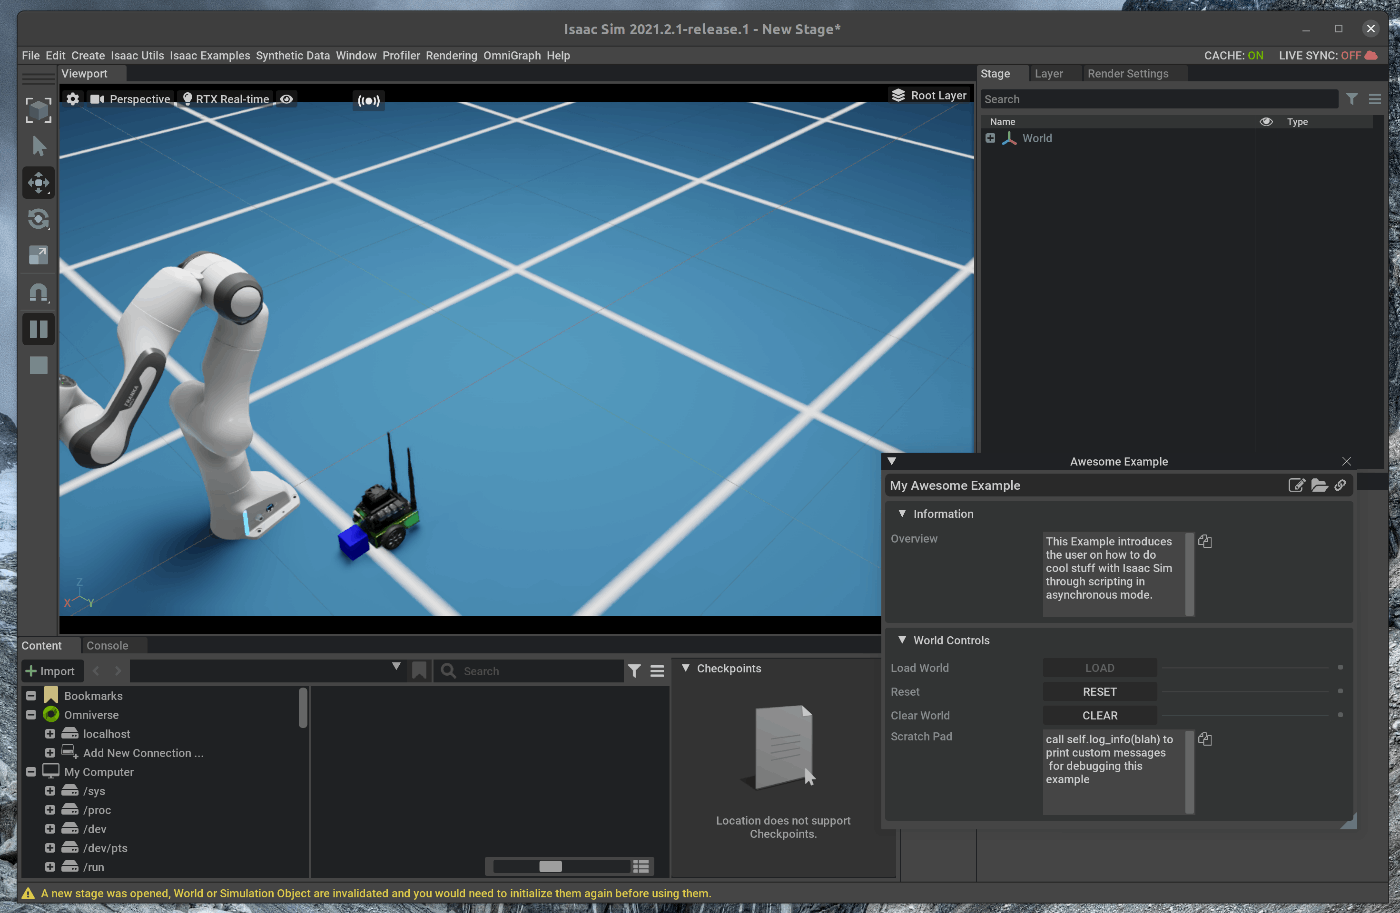Click the LOAD world button
Screen dimensions: 1400x913
click(x=1100, y=668)
